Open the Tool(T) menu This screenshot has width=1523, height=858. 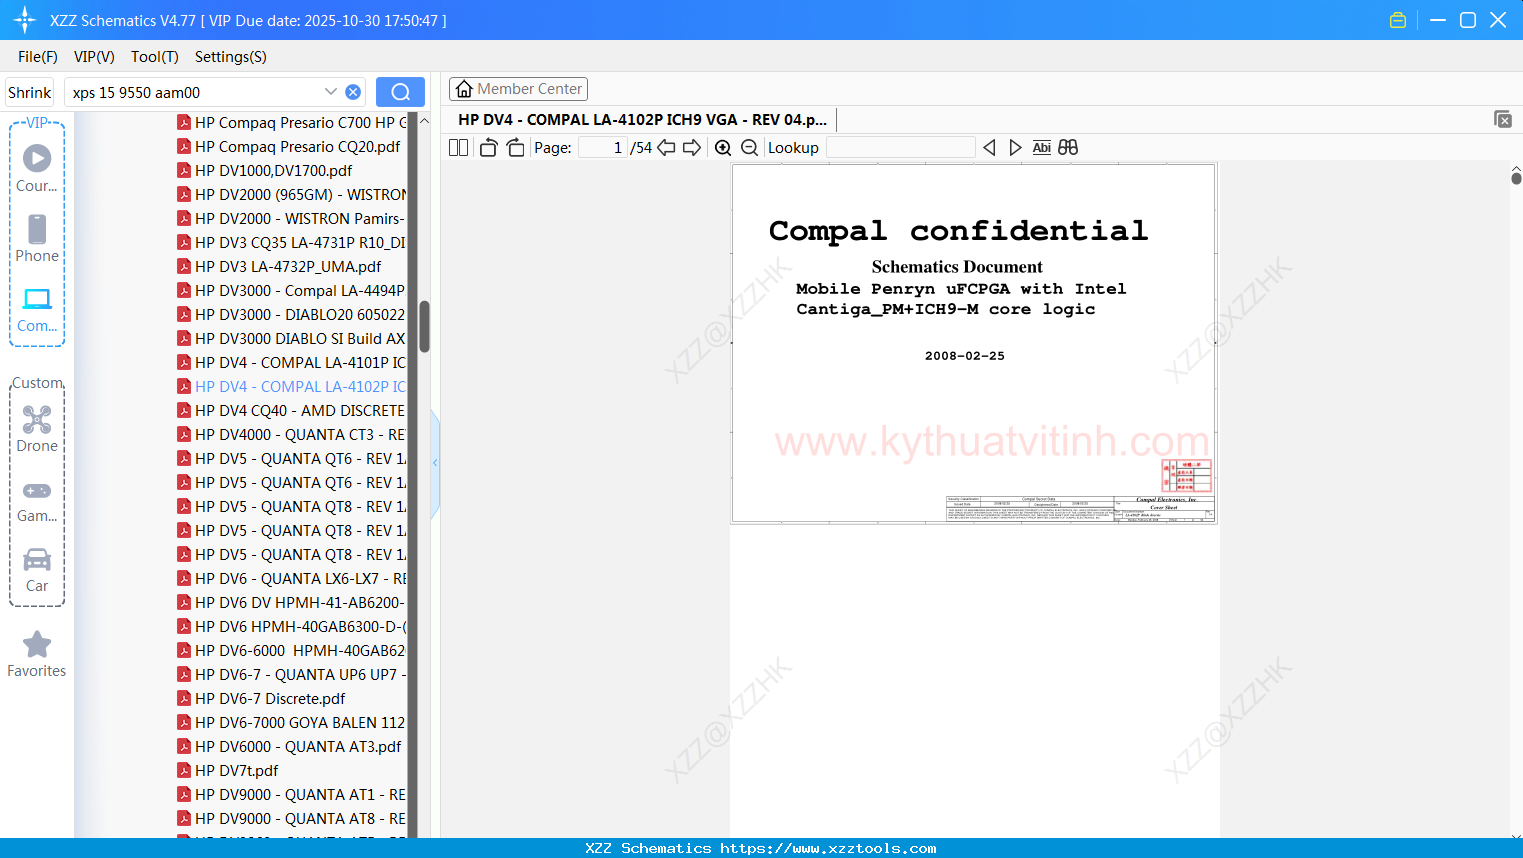[155, 57]
